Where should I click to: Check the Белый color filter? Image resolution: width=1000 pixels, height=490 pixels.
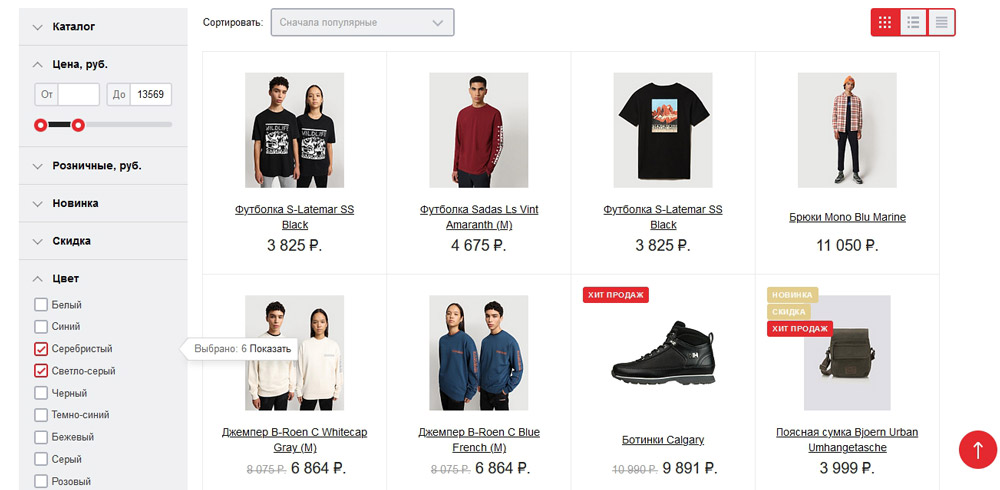41,305
